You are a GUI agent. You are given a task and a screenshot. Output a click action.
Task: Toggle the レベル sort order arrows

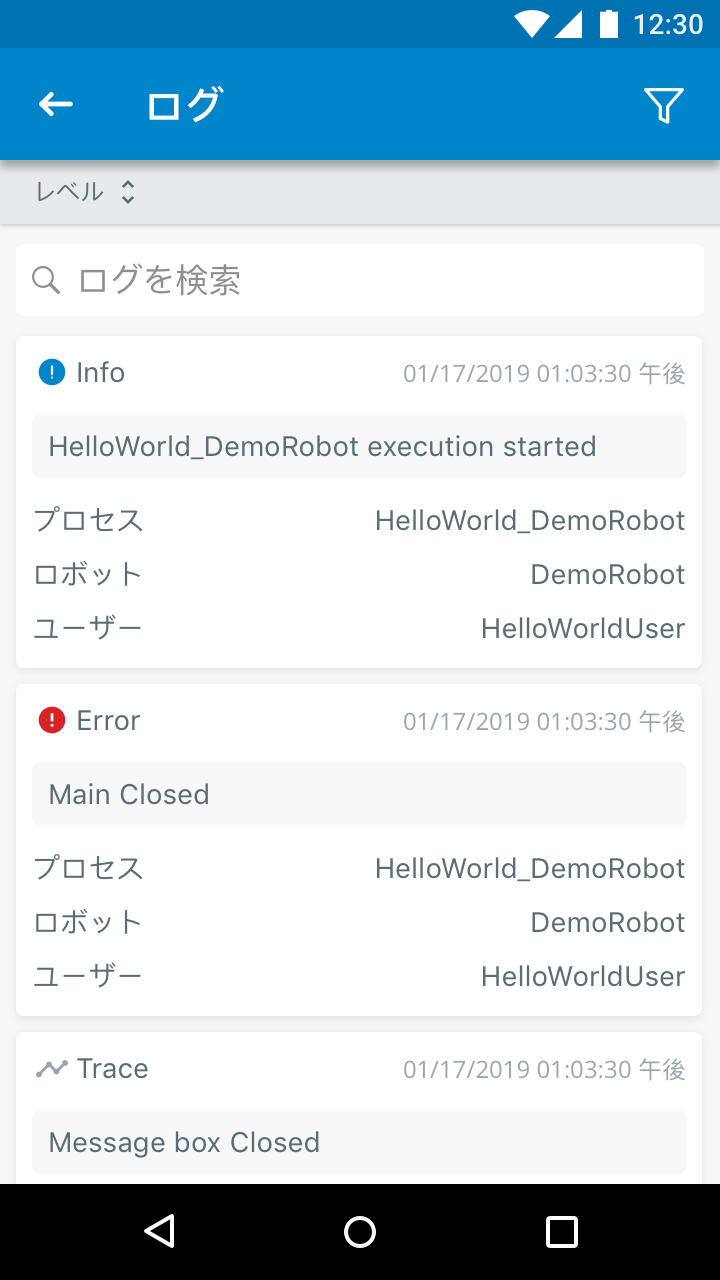(127, 192)
